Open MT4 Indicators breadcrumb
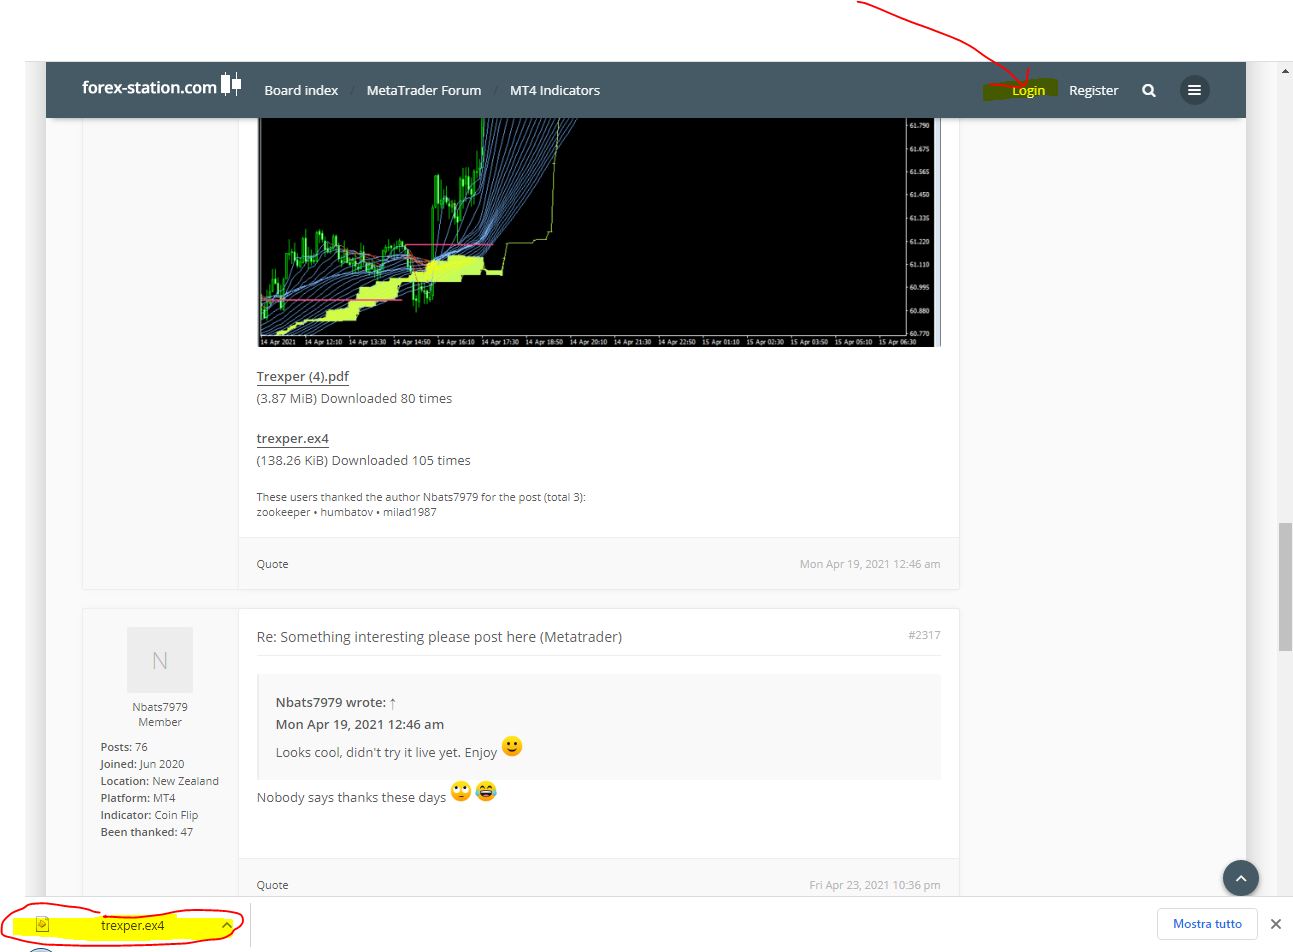Screen dimensions: 1293x952 555,90
